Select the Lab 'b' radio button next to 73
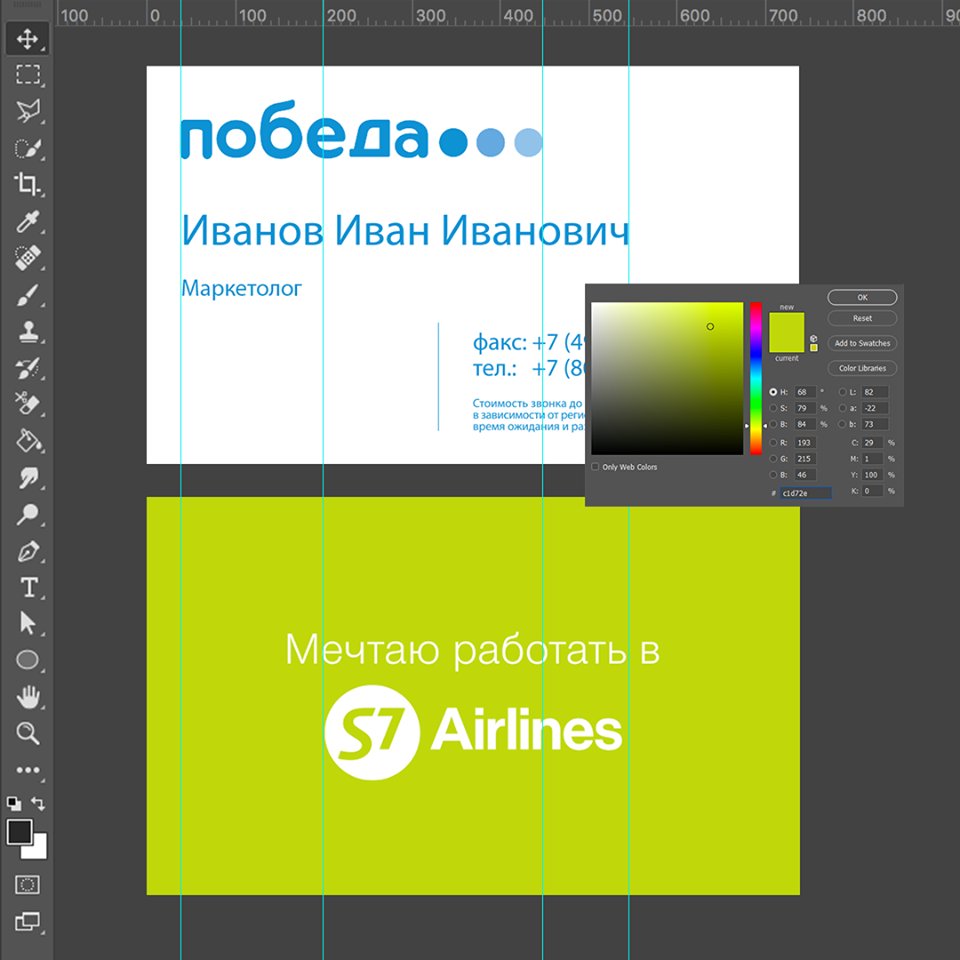This screenshot has width=960, height=960. tap(842, 424)
